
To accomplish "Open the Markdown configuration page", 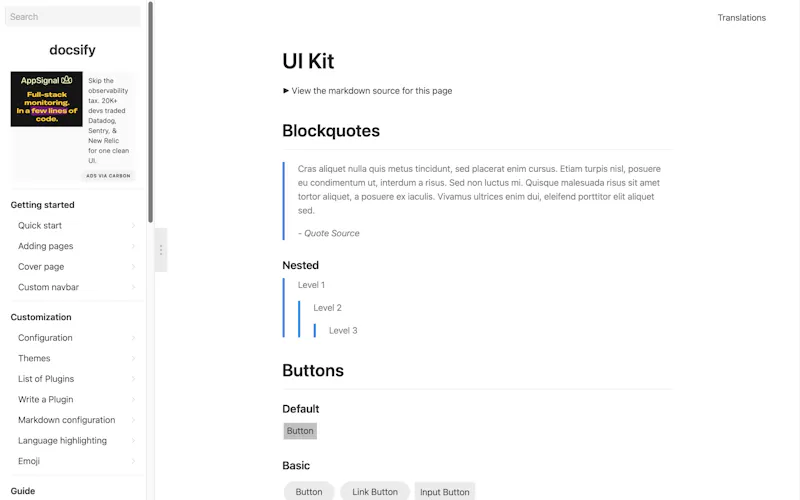I will click(x=66, y=420).
